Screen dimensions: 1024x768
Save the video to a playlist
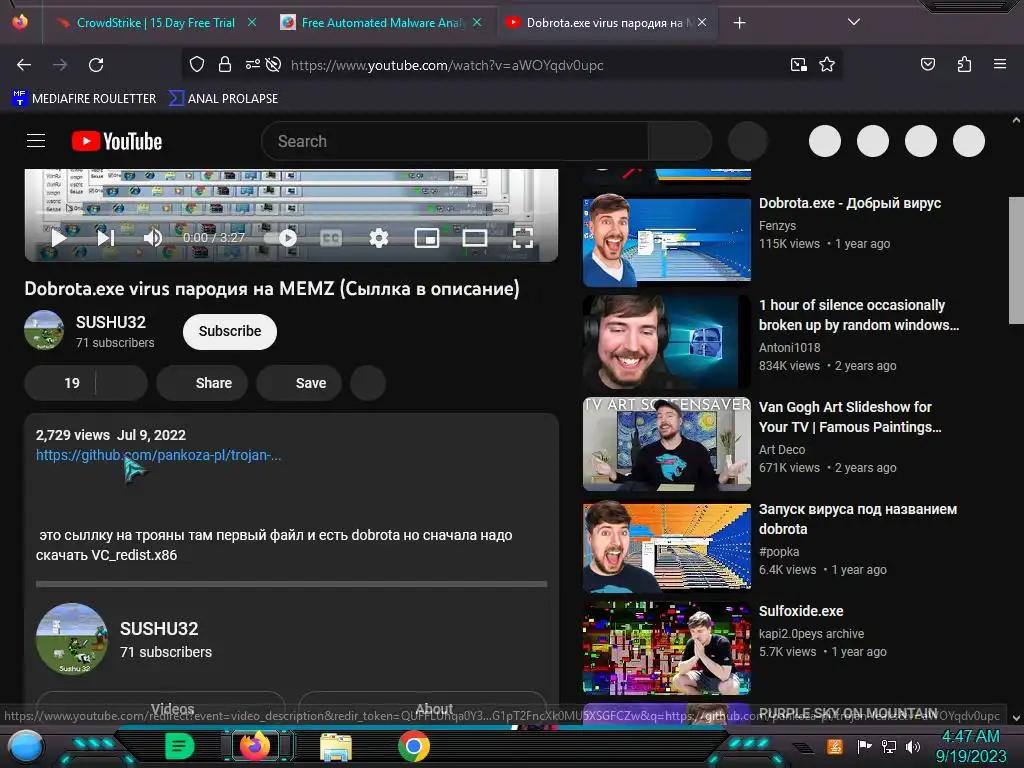point(299,383)
